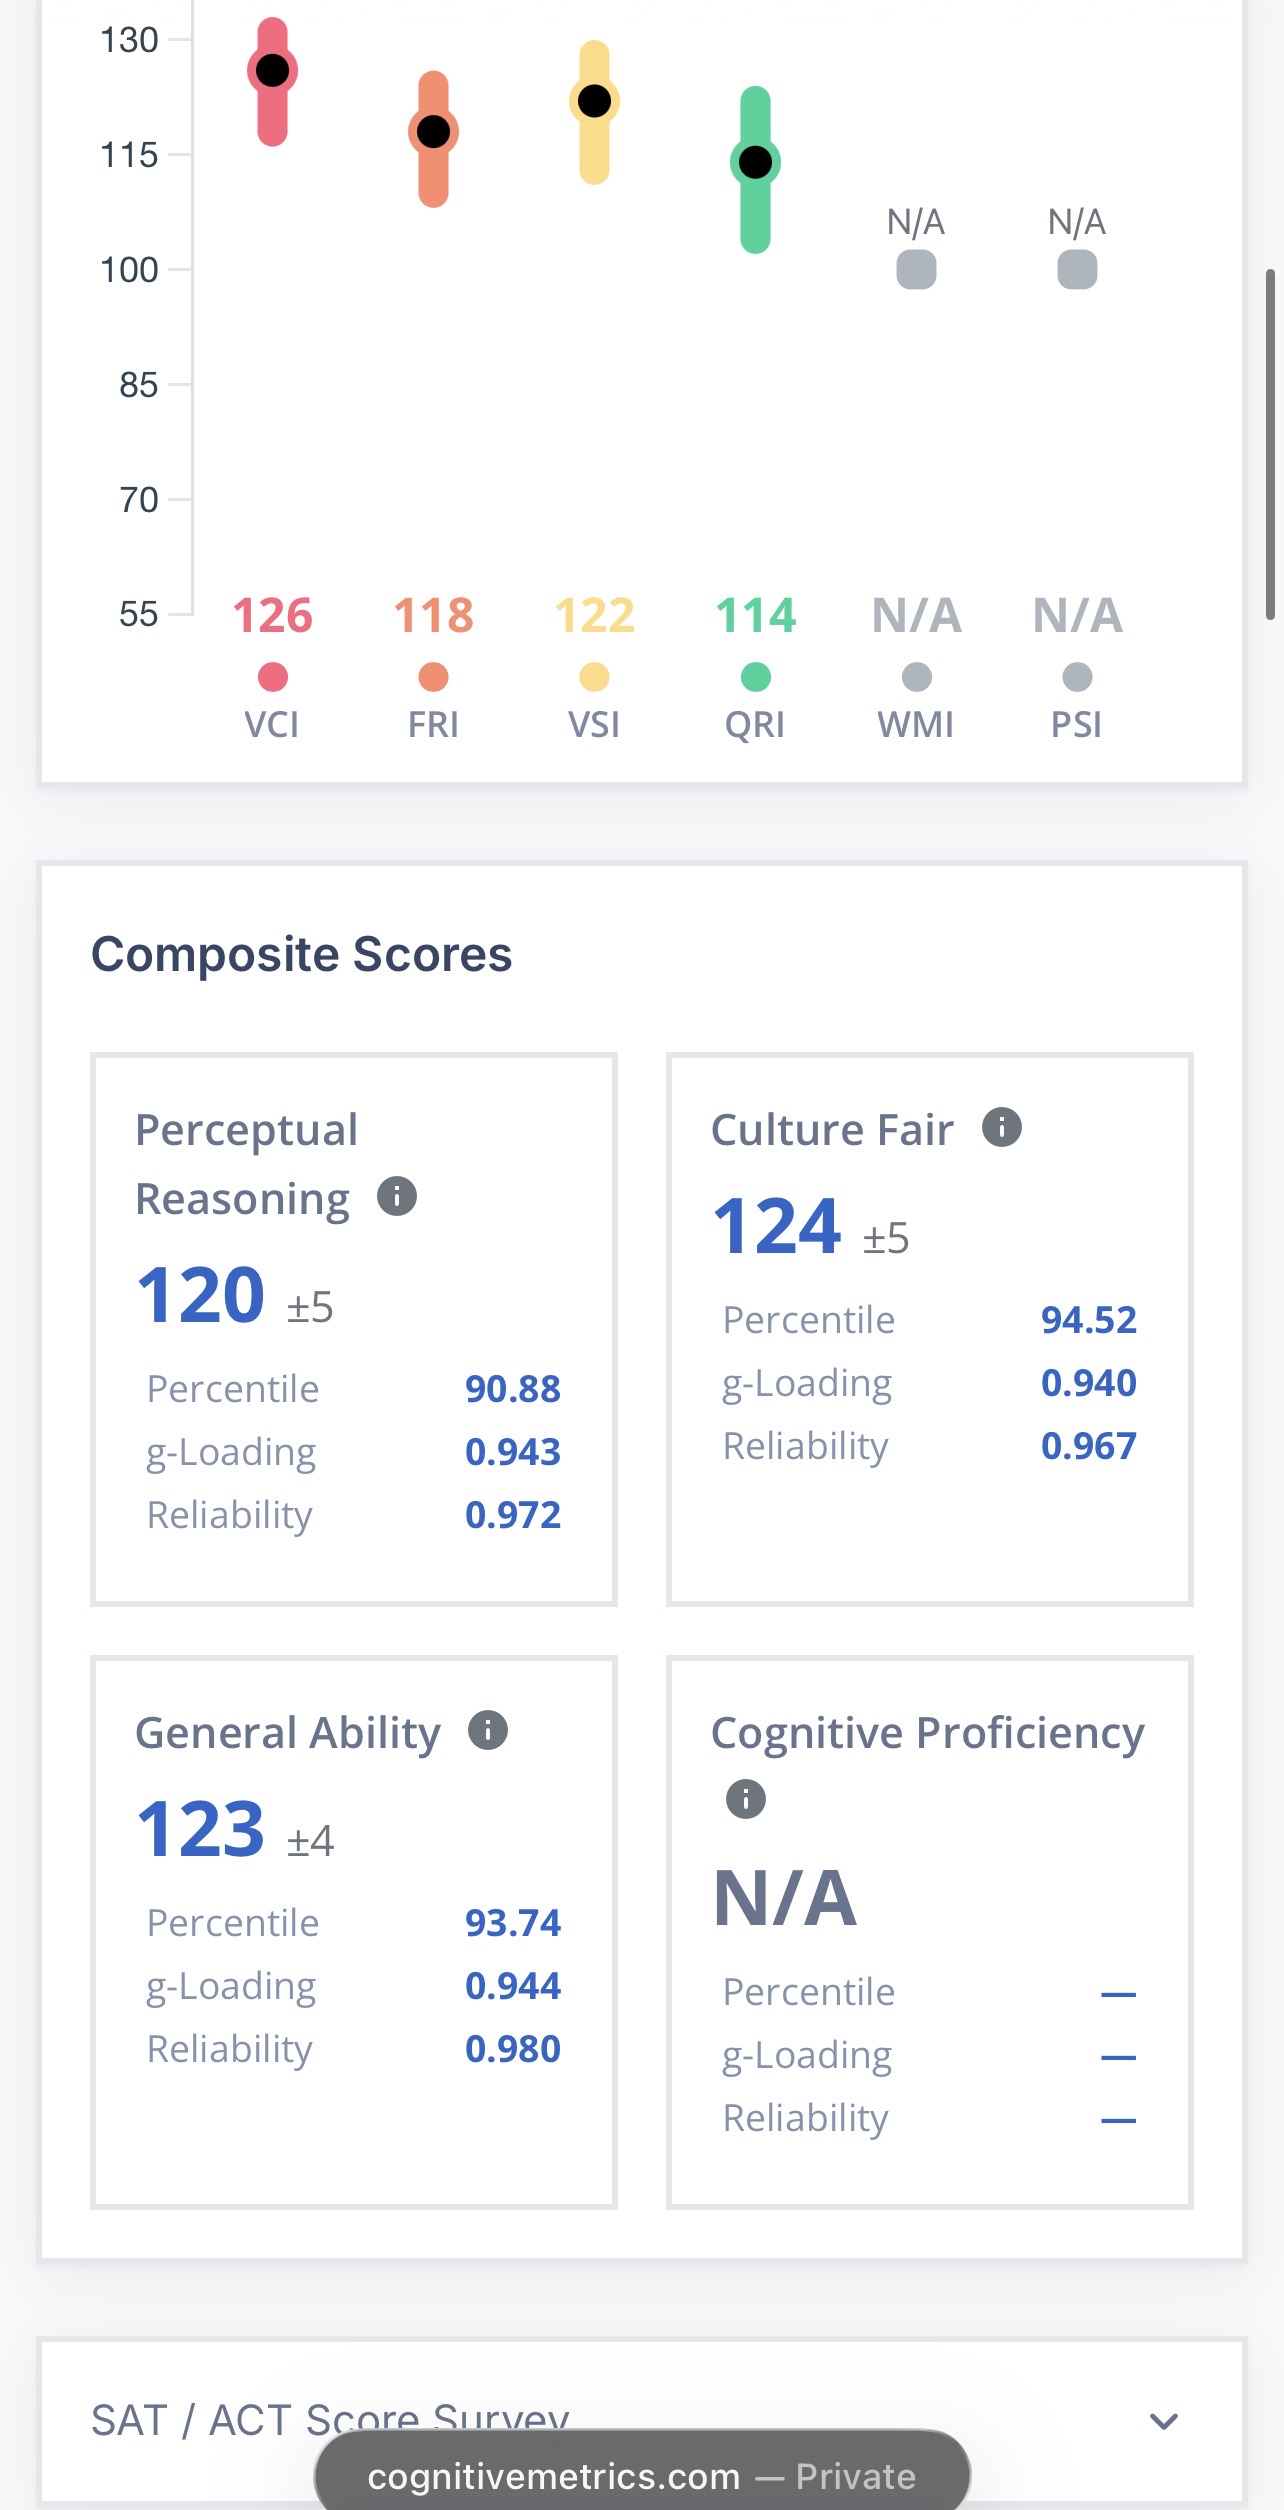
Task: Open the General Ability score card
Action: click(354, 1932)
